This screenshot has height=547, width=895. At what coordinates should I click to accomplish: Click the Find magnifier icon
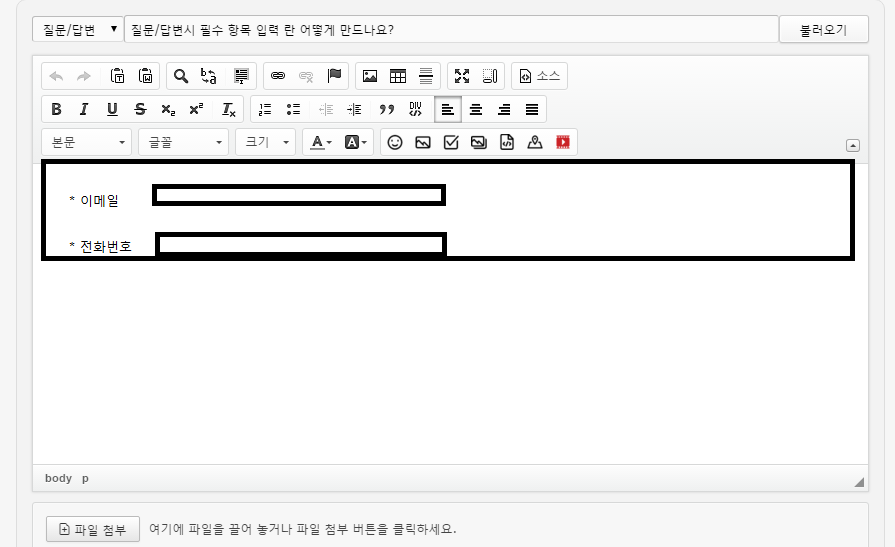pyautogui.click(x=181, y=76)
